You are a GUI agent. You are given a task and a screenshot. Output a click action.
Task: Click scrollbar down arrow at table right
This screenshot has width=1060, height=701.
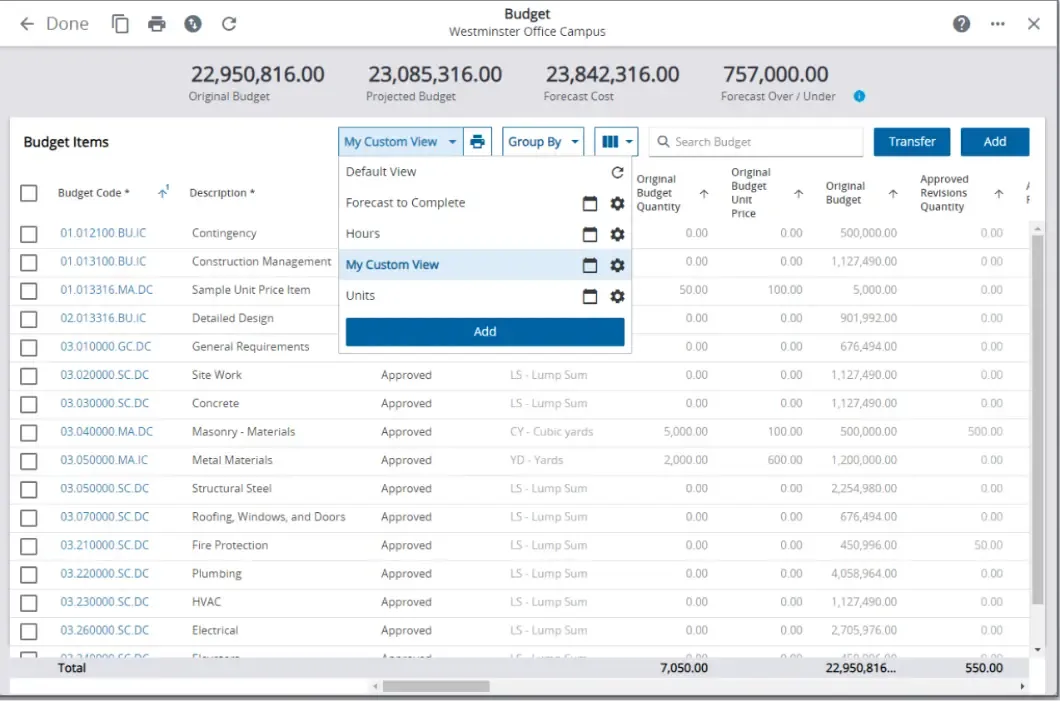tap(1038, 650)
